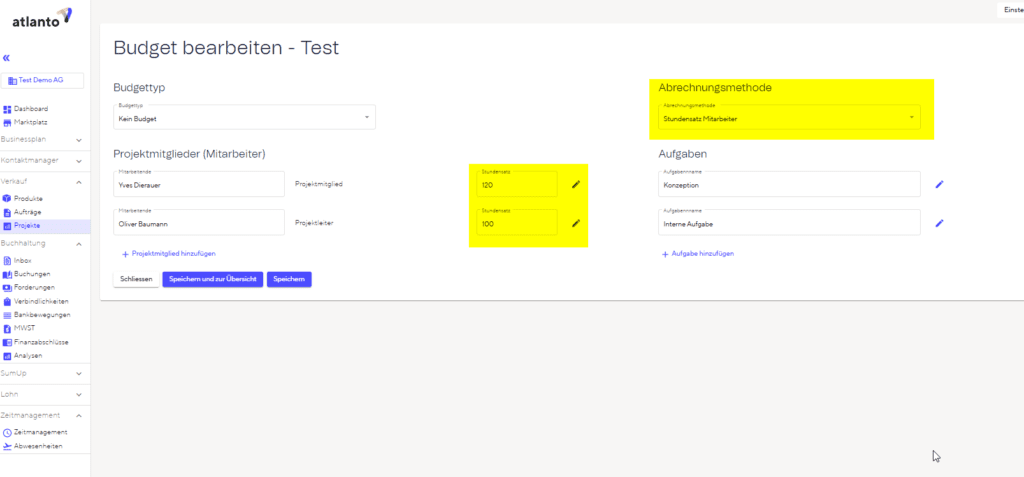Image resolution: width=1024 pixels, height=477 pixels.
Task: Edit the Konzeption task via pencil icon
Action: [x=938, y=184]
